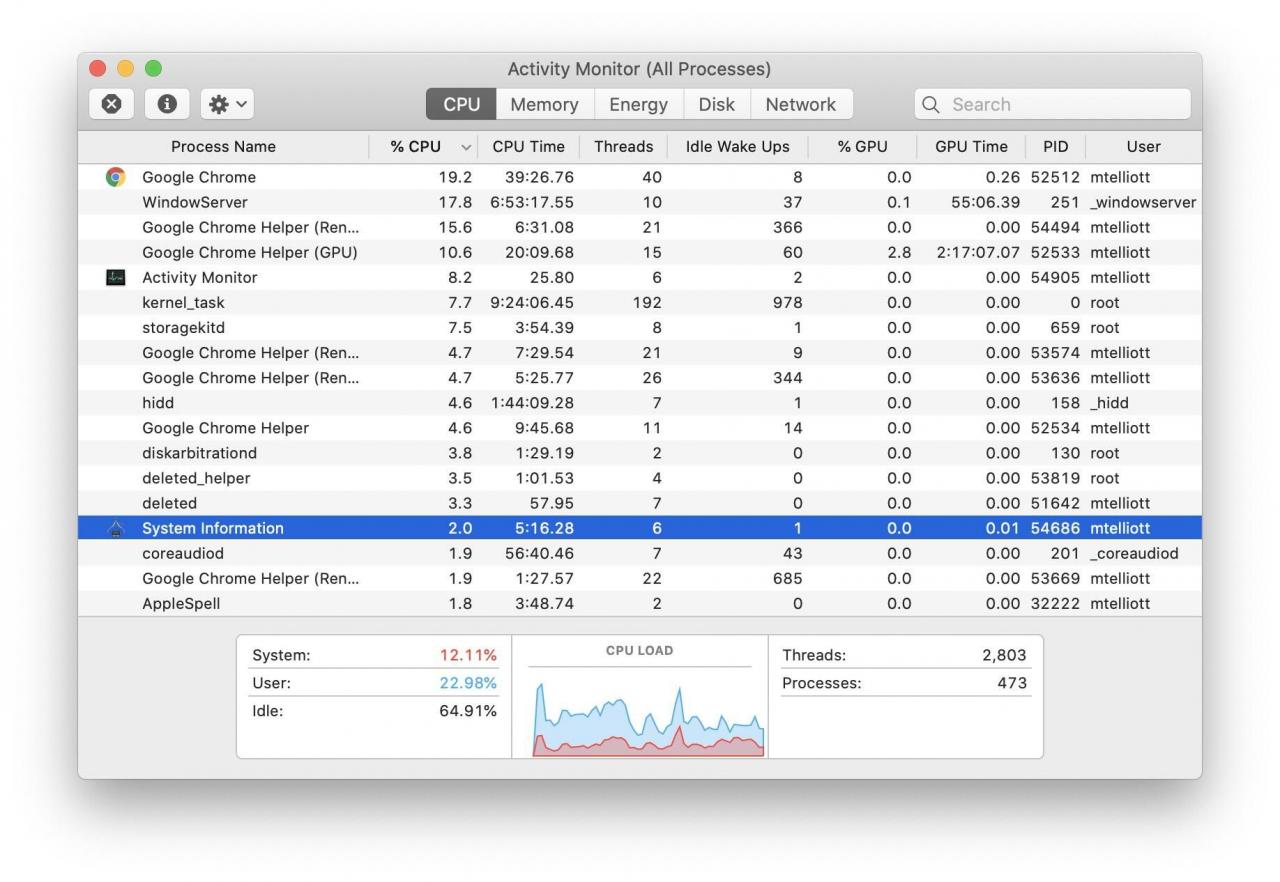Select the coreaudiod process row

[x=640, y=553]
